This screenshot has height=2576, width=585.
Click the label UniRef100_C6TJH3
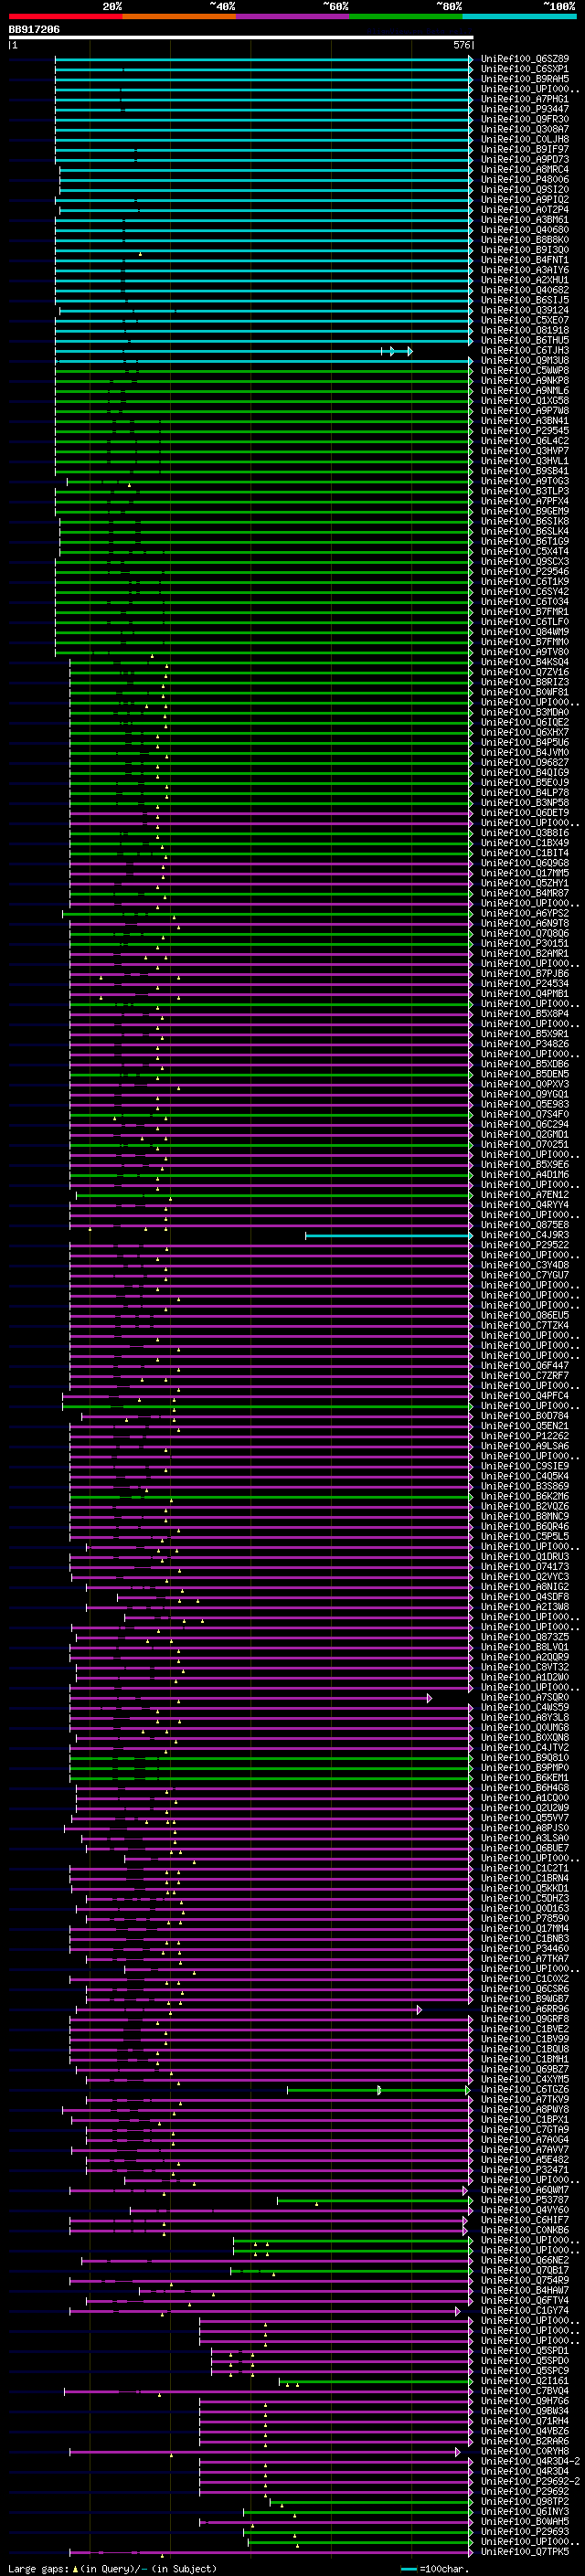click(525, 350)
